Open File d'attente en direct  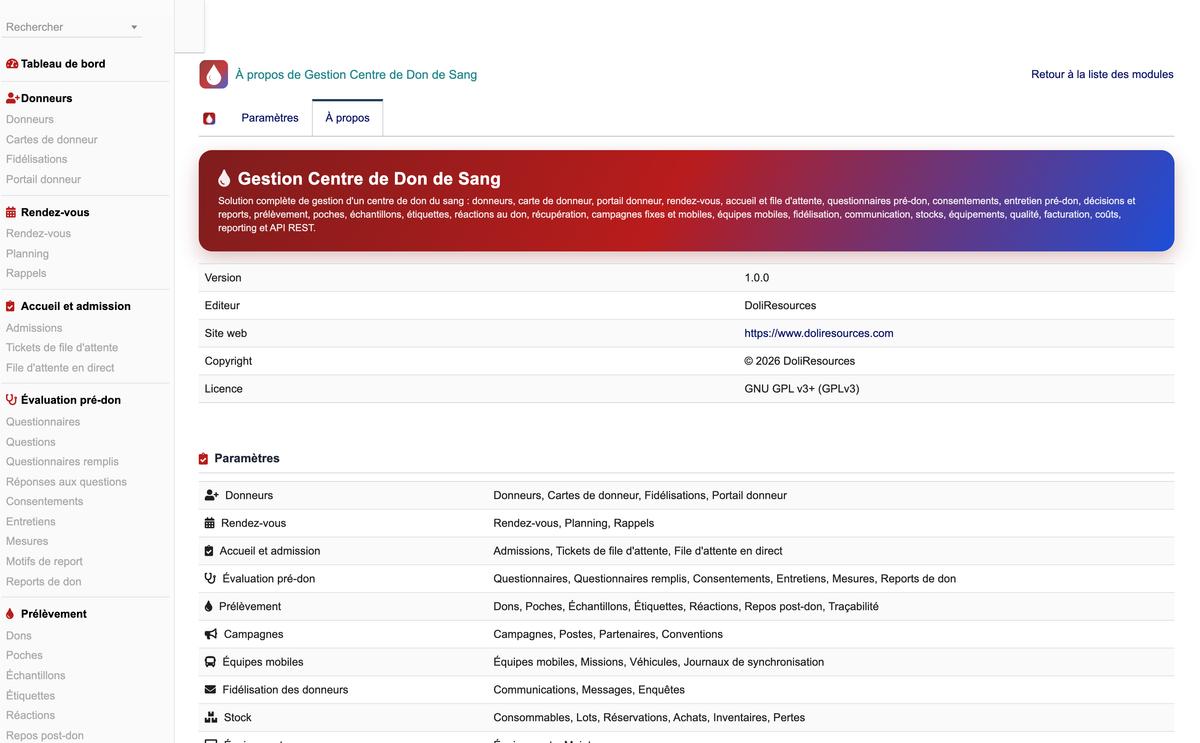60,368
